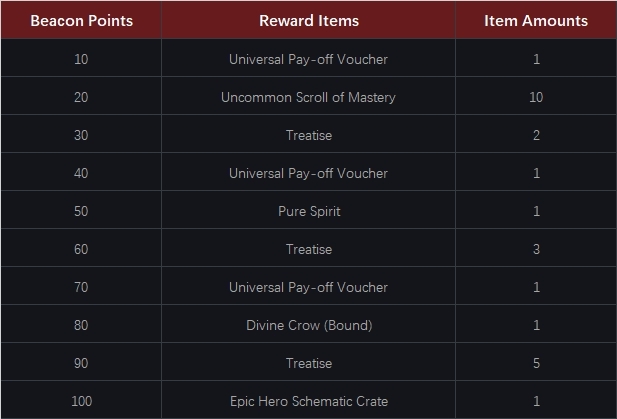
Task: Select the 20 beacon points cell
Action: (x=81, y=97)
